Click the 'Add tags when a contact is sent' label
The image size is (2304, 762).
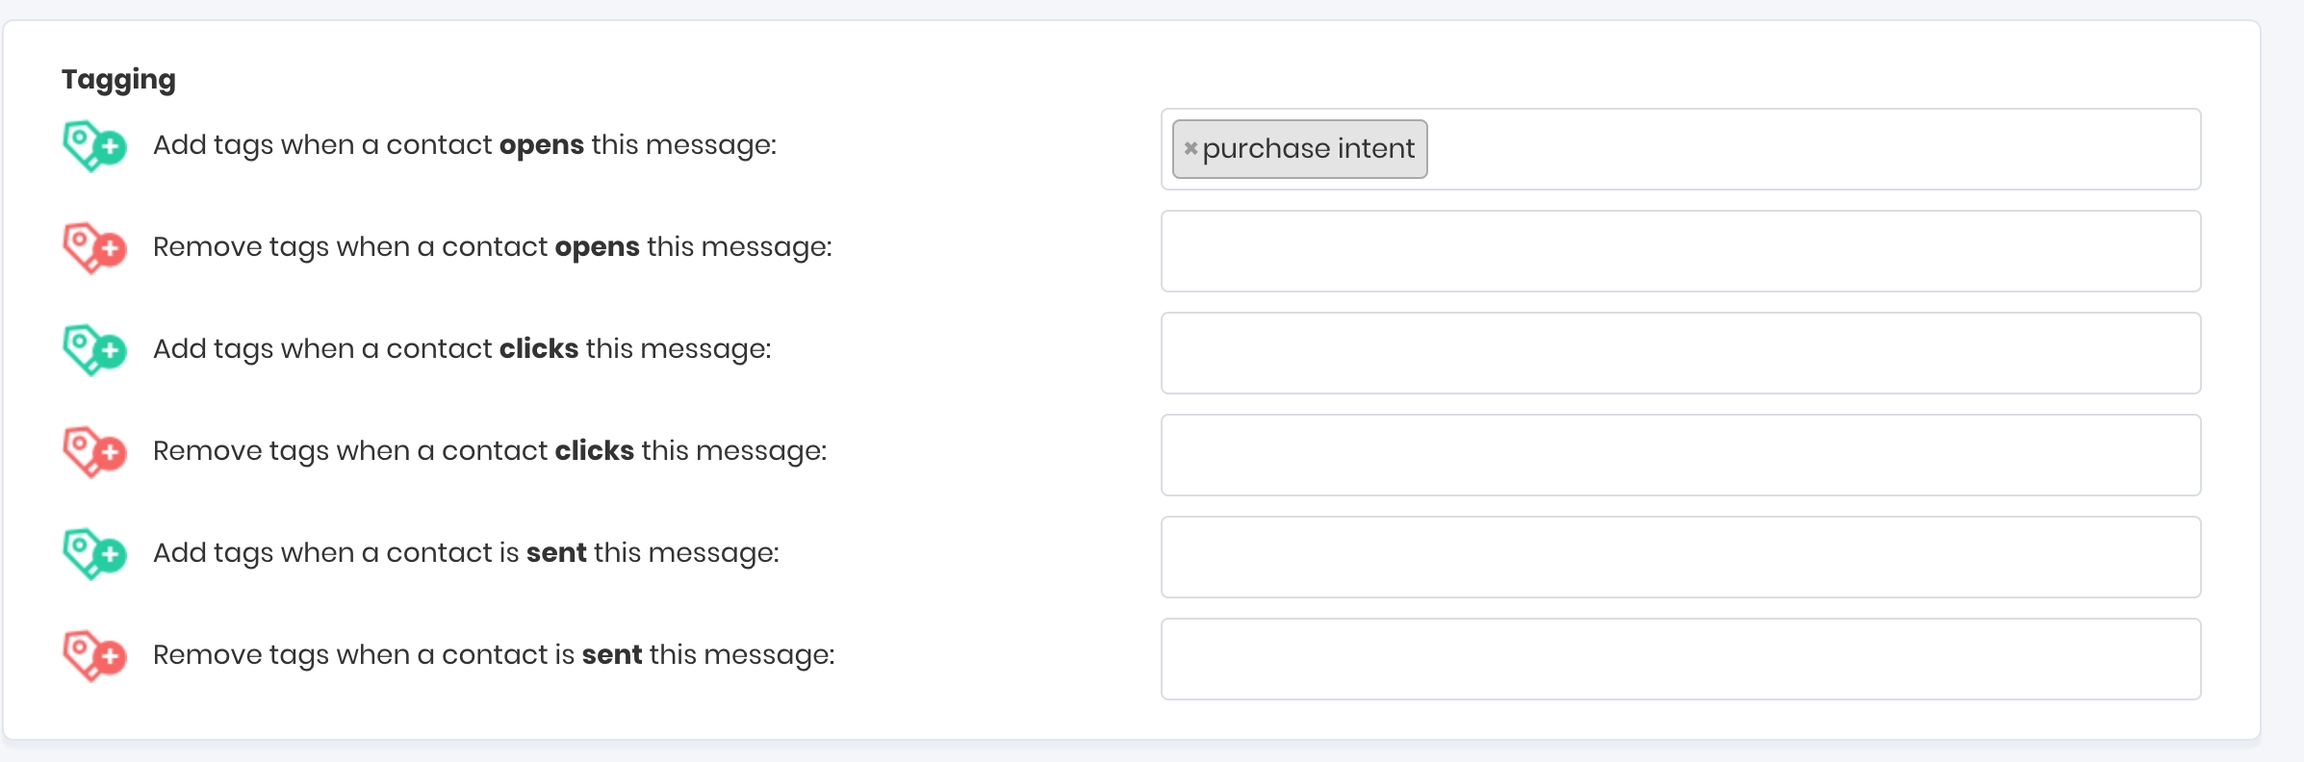(465, 553)
